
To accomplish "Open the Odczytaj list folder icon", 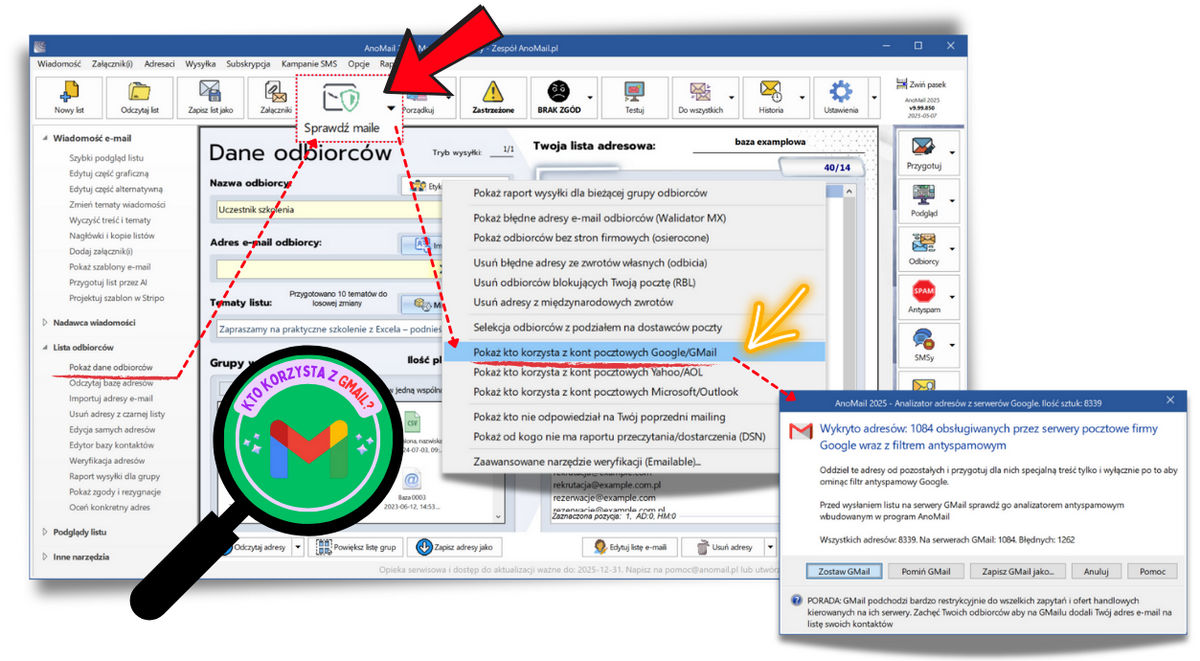I will (x=140, y=92).
